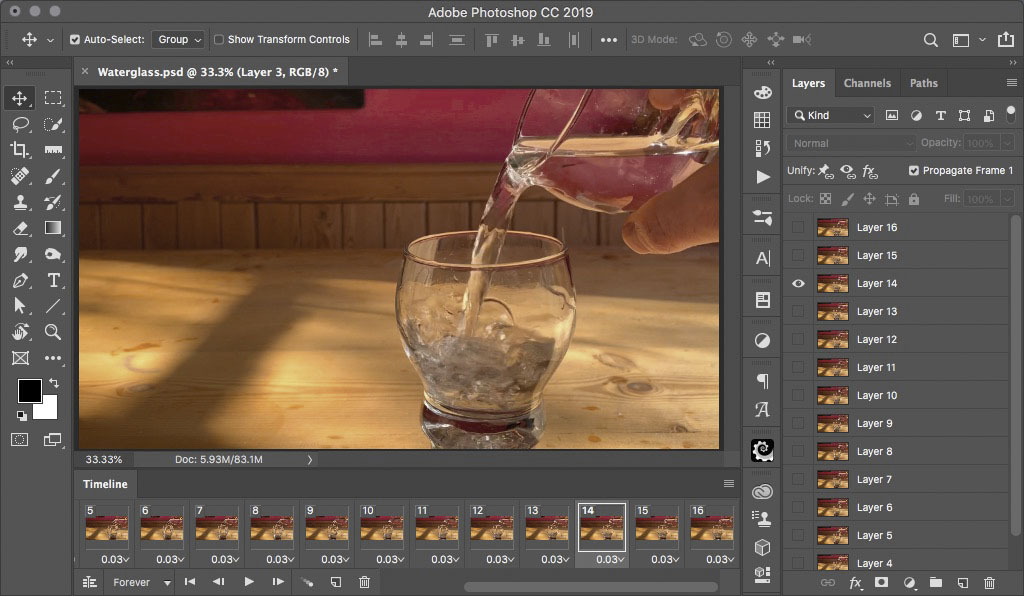Open the Group dropdown in options bar
This screenshot has width=1024, height=596.
(x=178, y=39)
